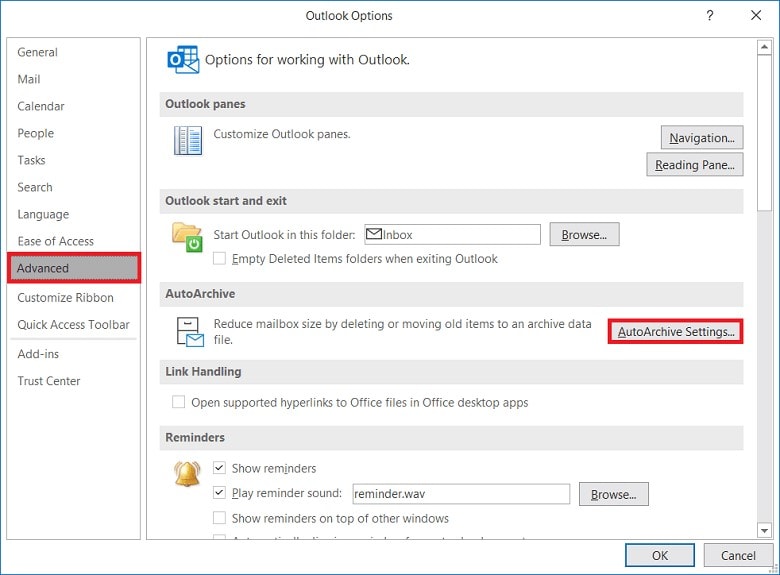This screenshot has height=575, width=780.
Task: Uncheck the Show reminders checkbox
Action: coord(220,468)
